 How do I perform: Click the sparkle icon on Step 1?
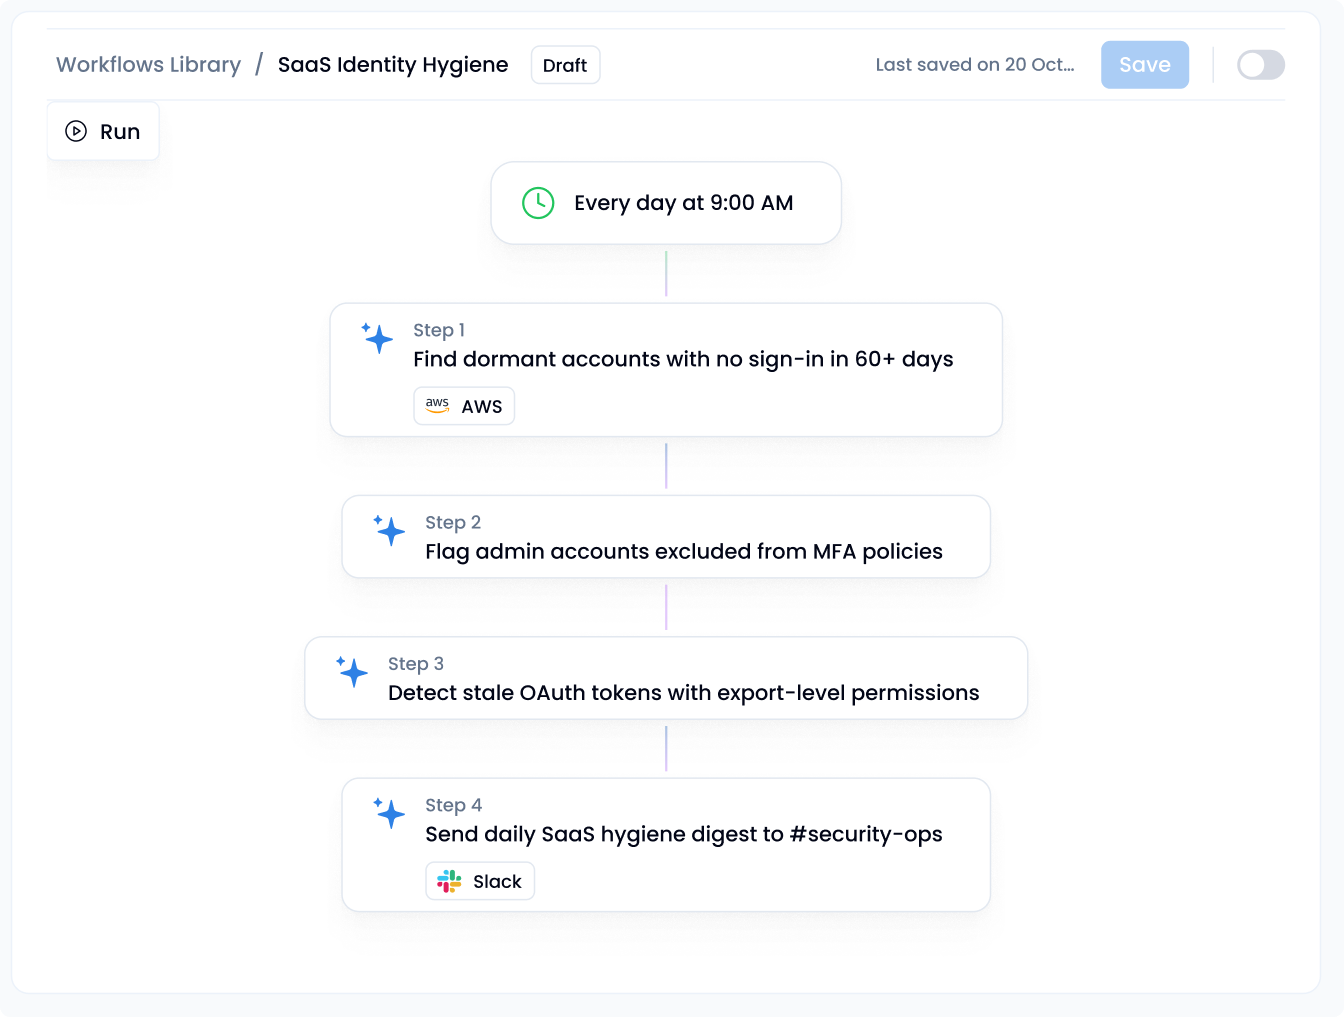point(377,338)
